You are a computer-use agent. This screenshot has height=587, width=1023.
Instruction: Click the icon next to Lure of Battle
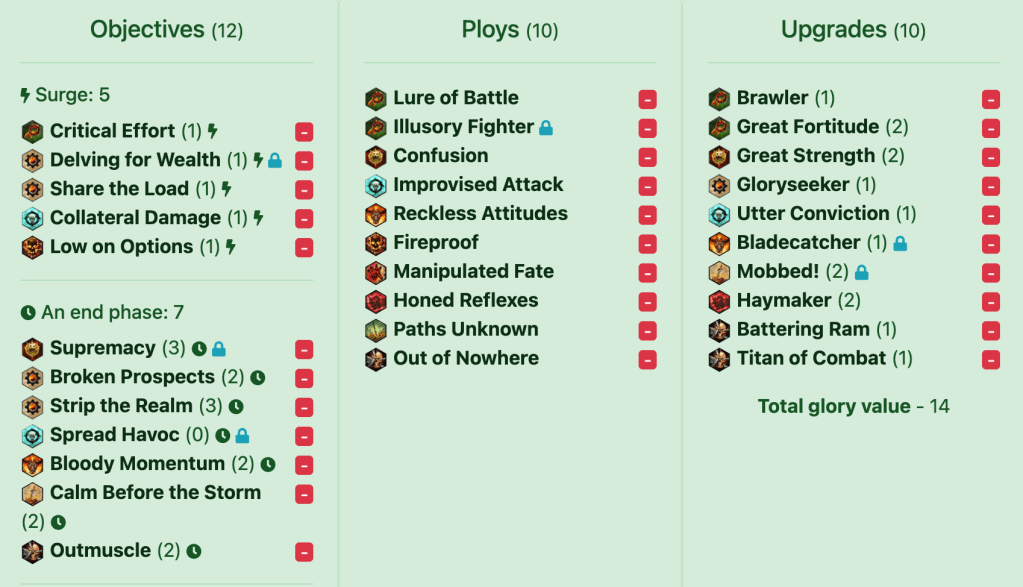(x=375, y=98)
